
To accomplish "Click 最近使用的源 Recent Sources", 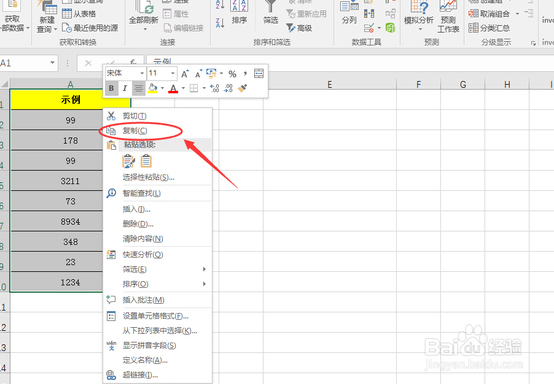I will [x=90, y=28].
